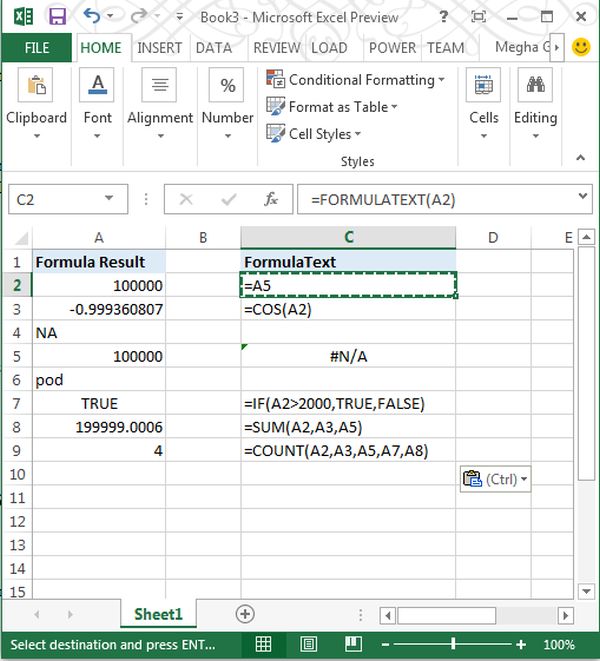Click the Megha account name
600x661 pixels.
point(522,47)
